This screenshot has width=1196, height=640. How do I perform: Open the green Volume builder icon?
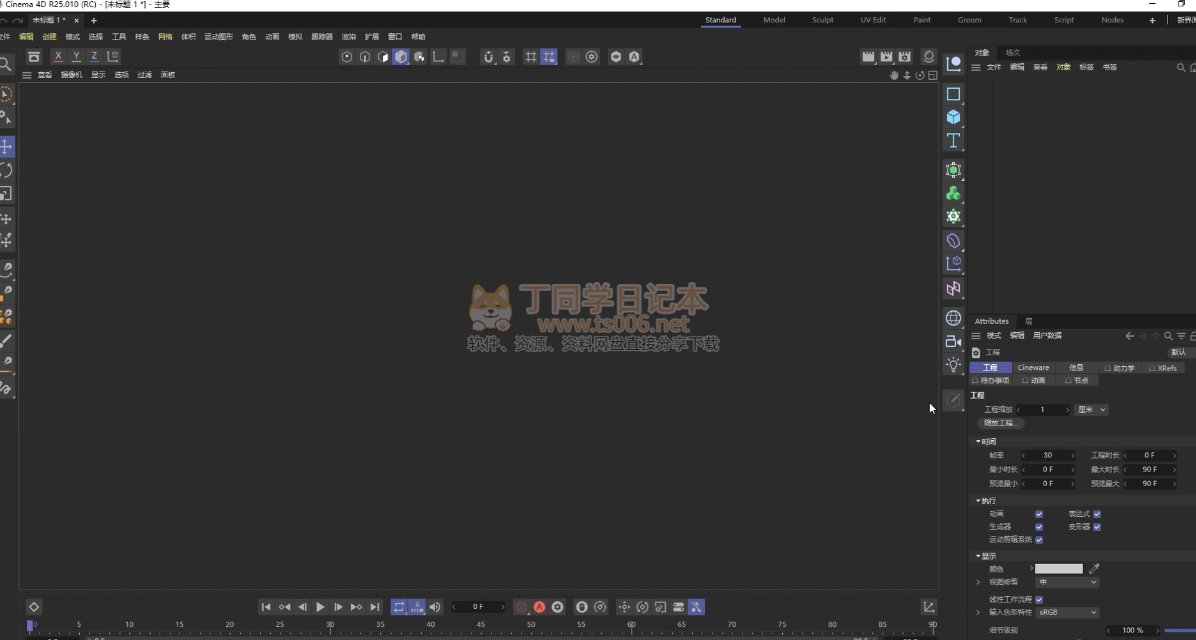coord(953,194)
